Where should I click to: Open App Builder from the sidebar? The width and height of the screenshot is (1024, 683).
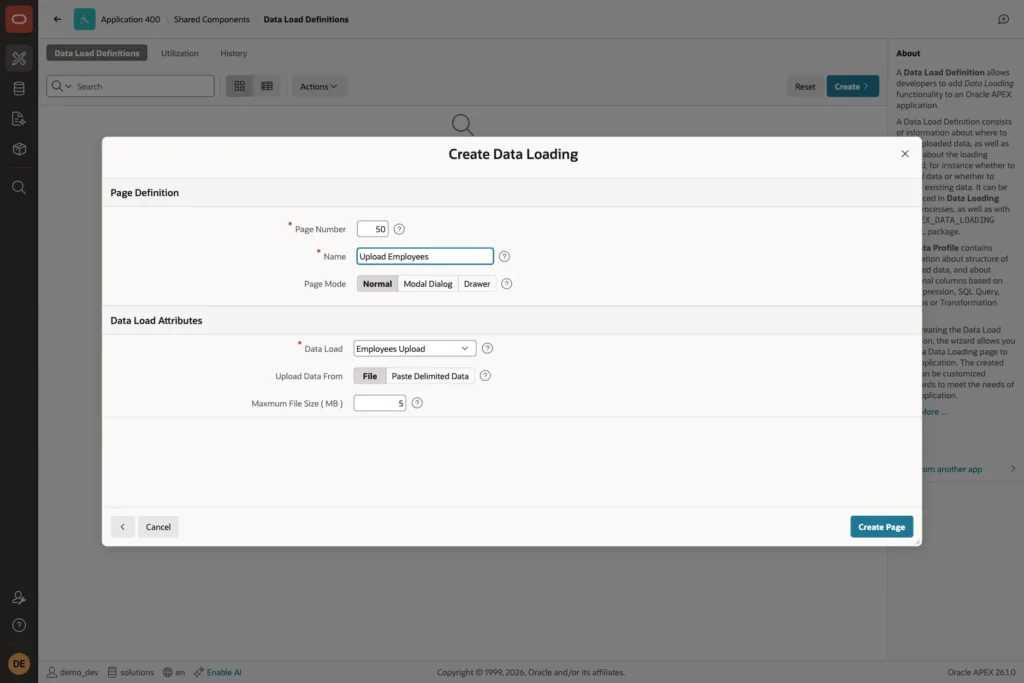pos(19,58)
